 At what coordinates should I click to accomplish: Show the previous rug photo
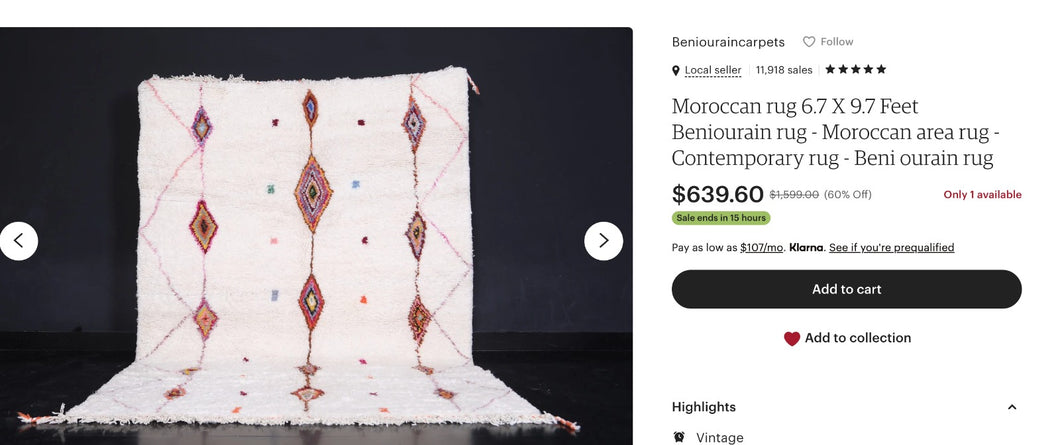19,241
